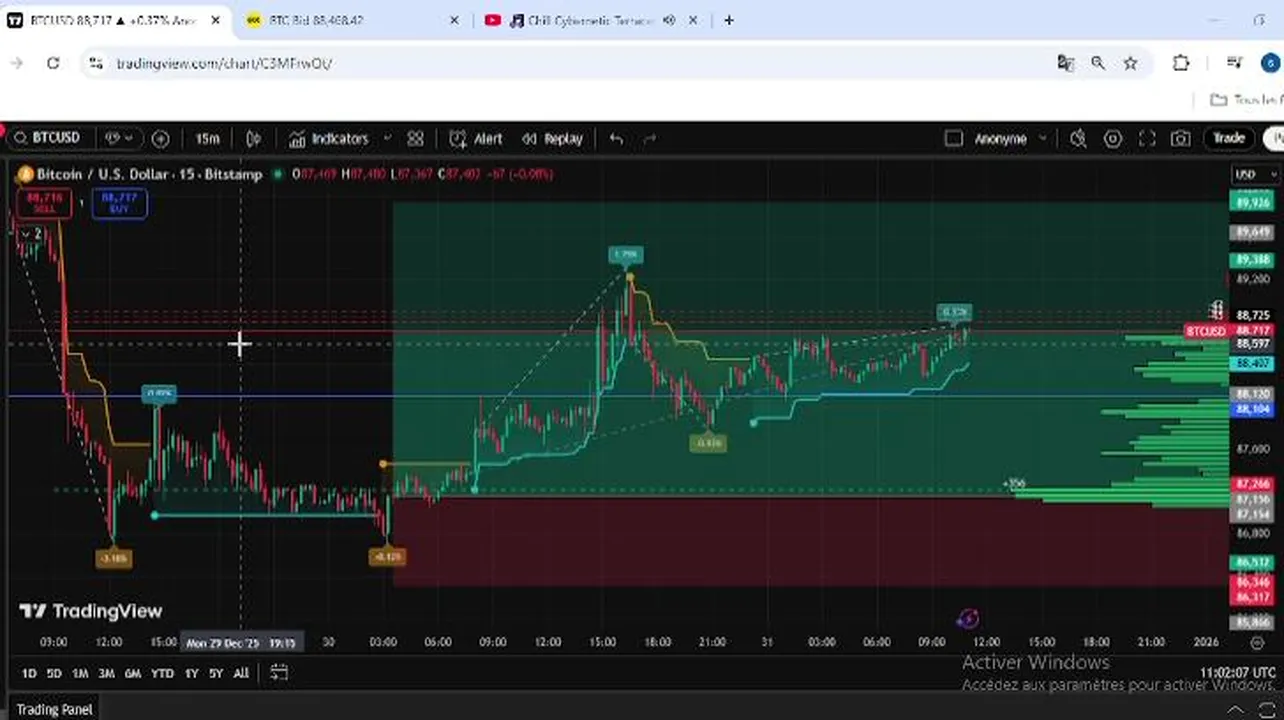This screenshot has width=1284, height=720.
Task: Select the All time range
Action: pyautogui.click(x=241, y=674)
